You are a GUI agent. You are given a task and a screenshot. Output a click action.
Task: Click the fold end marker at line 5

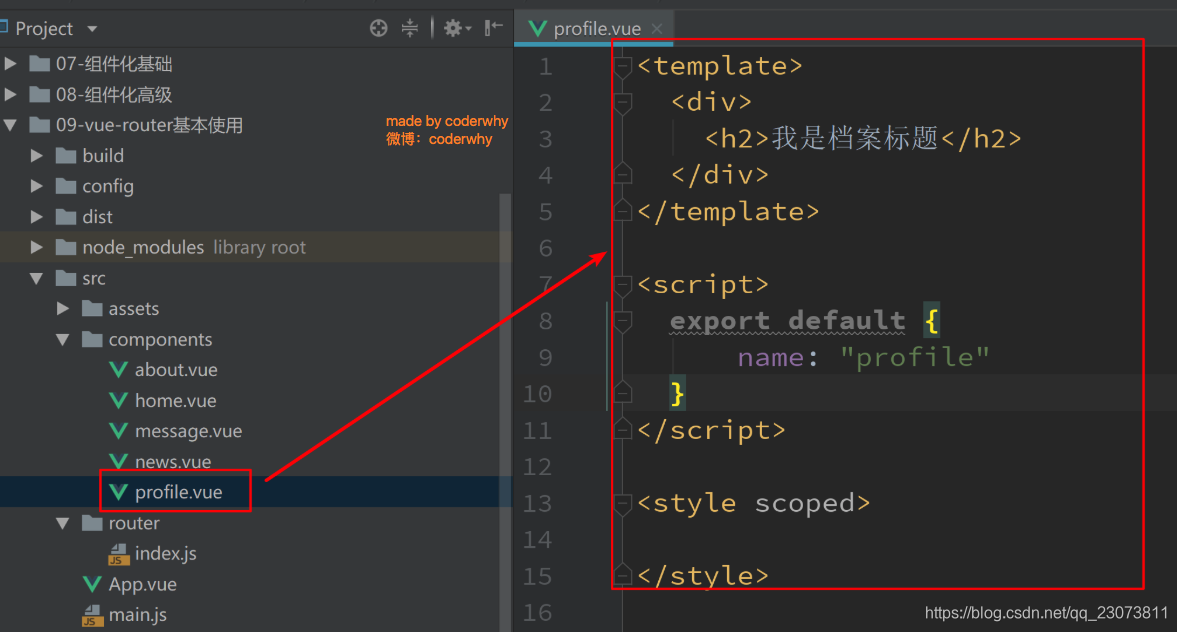pos(622,210)
